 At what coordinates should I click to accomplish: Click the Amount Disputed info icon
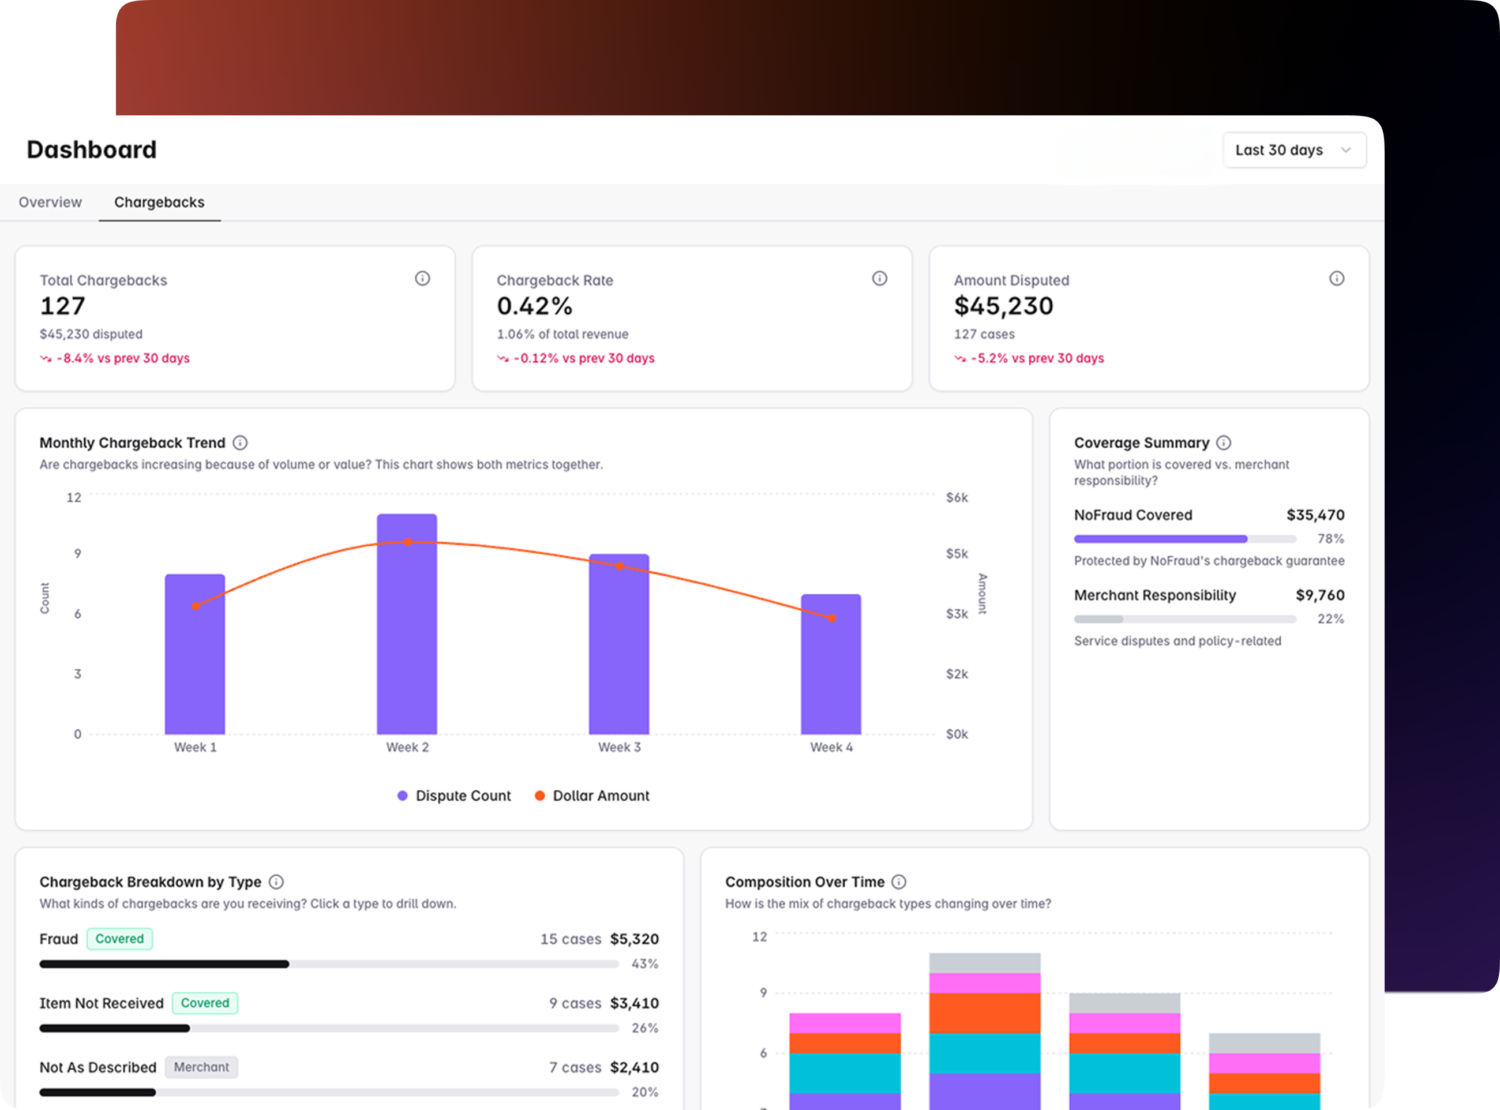pyautogui.click(x=1337, y=278)
